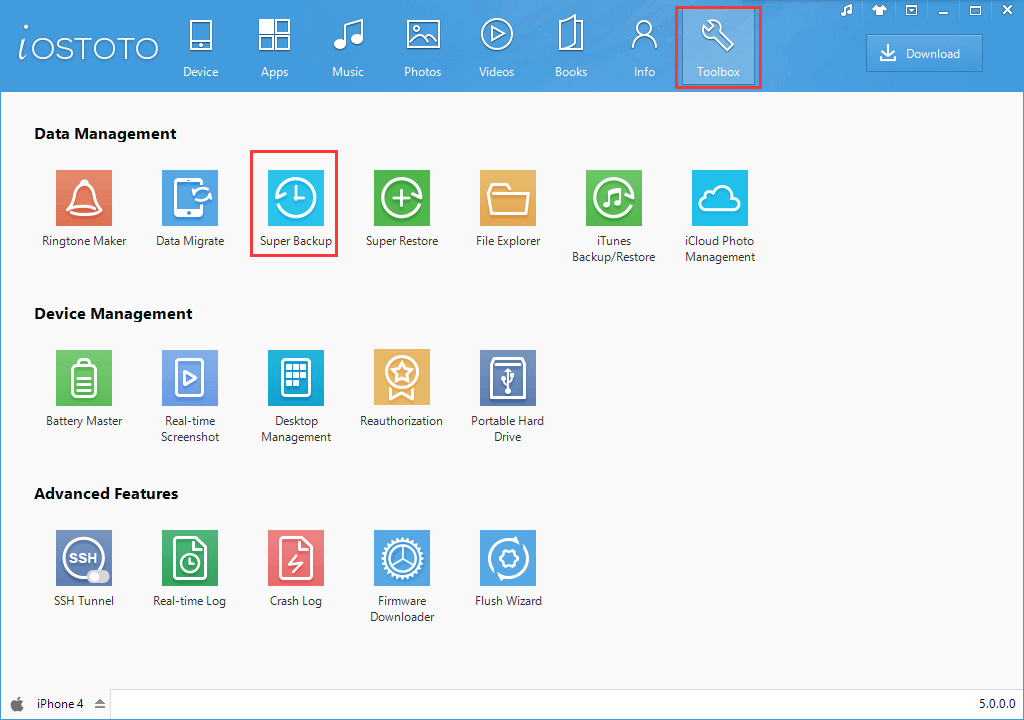Viewport: 1024px width, 720px height.
Task: Open iCloud Photo Management
Action: 720,198
